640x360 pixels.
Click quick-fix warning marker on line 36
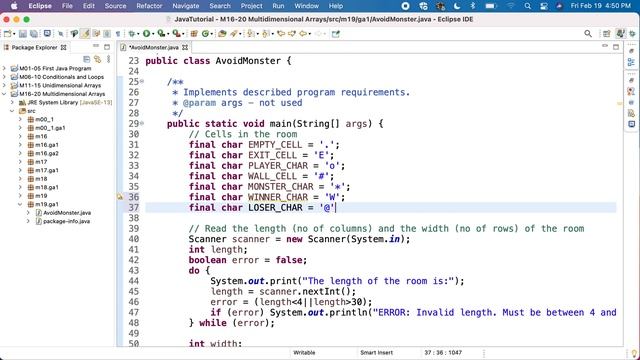point(120,197)
